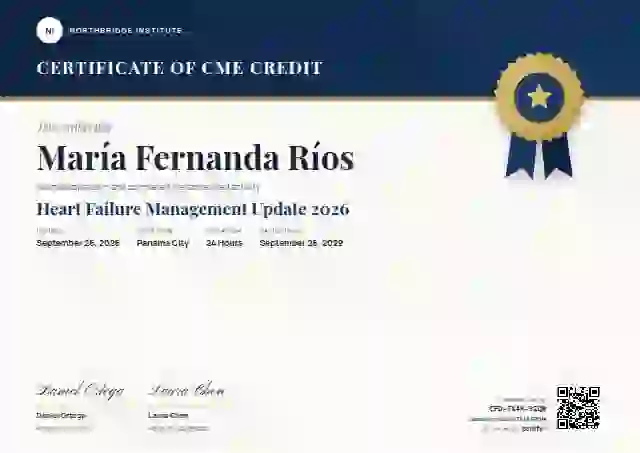Click the first handwritten signature on the left
This screenshot has width=640, height=453.
[80, 391]
